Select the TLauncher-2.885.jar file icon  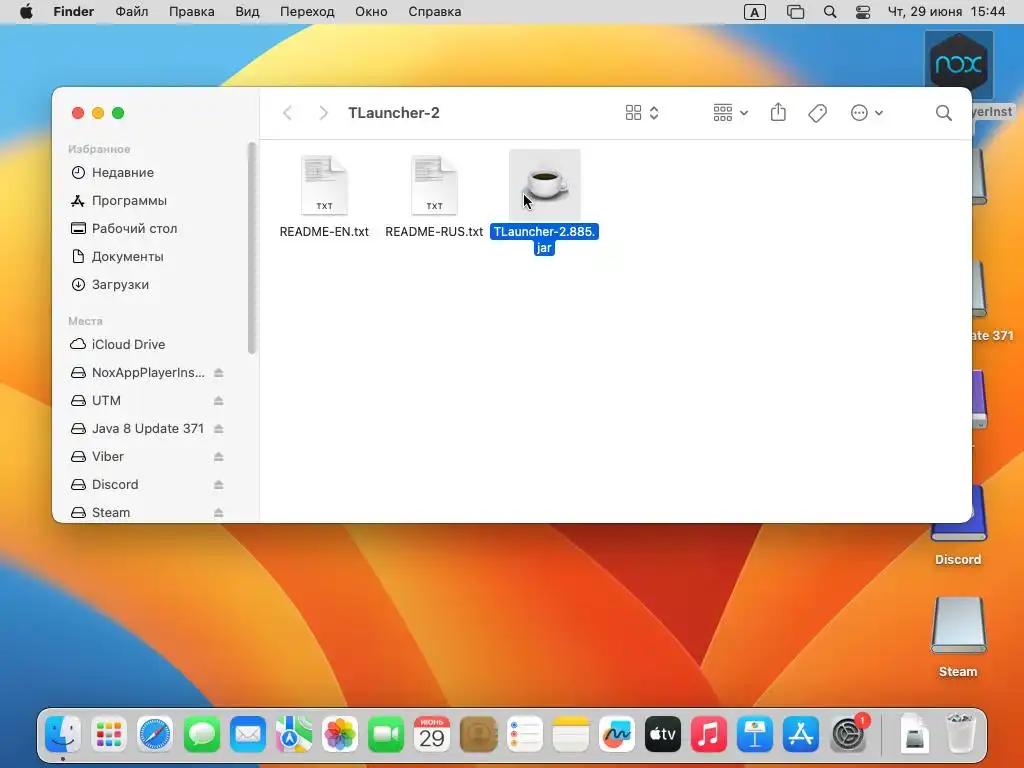[545, 185]
